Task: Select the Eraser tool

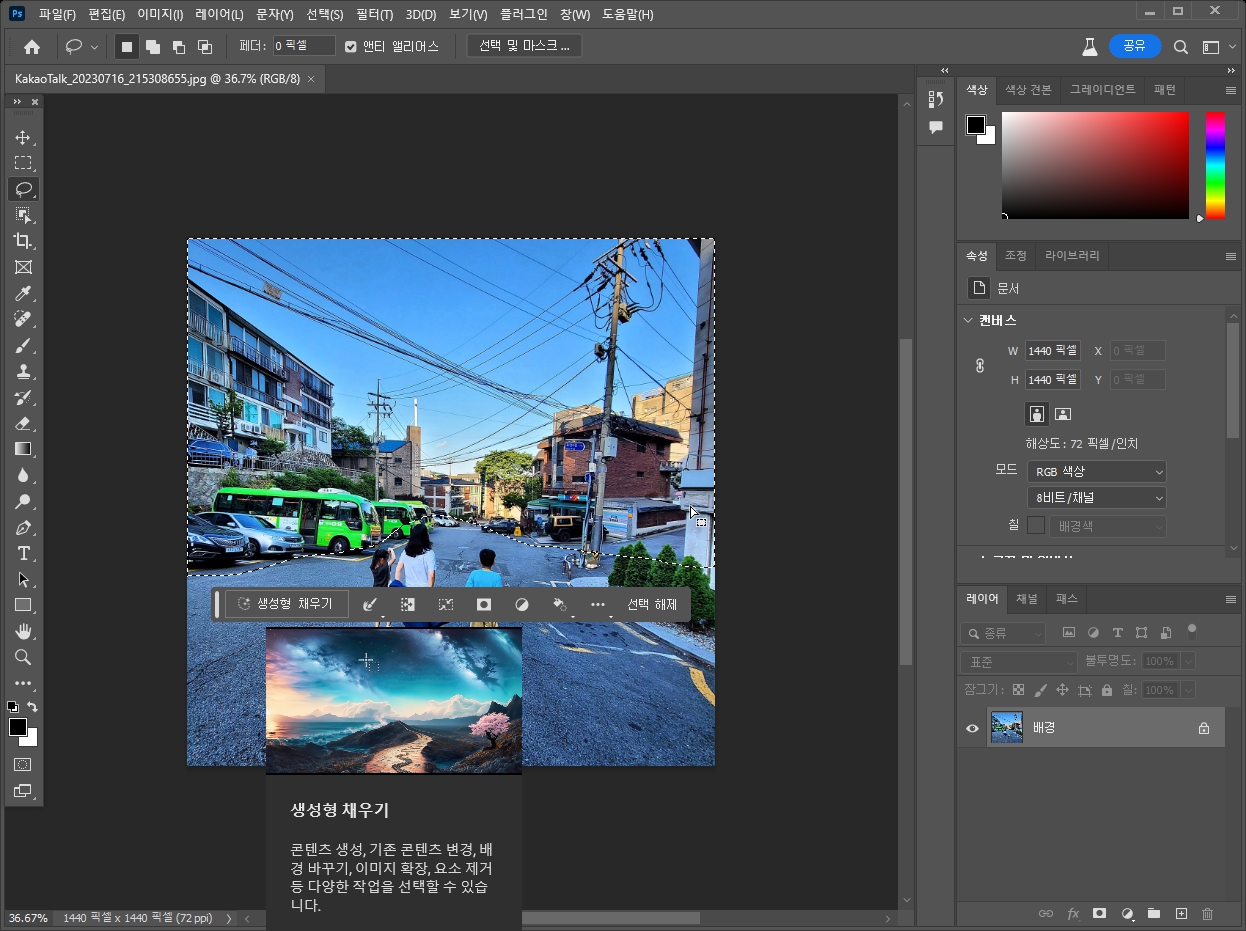Action: (23, 423)
